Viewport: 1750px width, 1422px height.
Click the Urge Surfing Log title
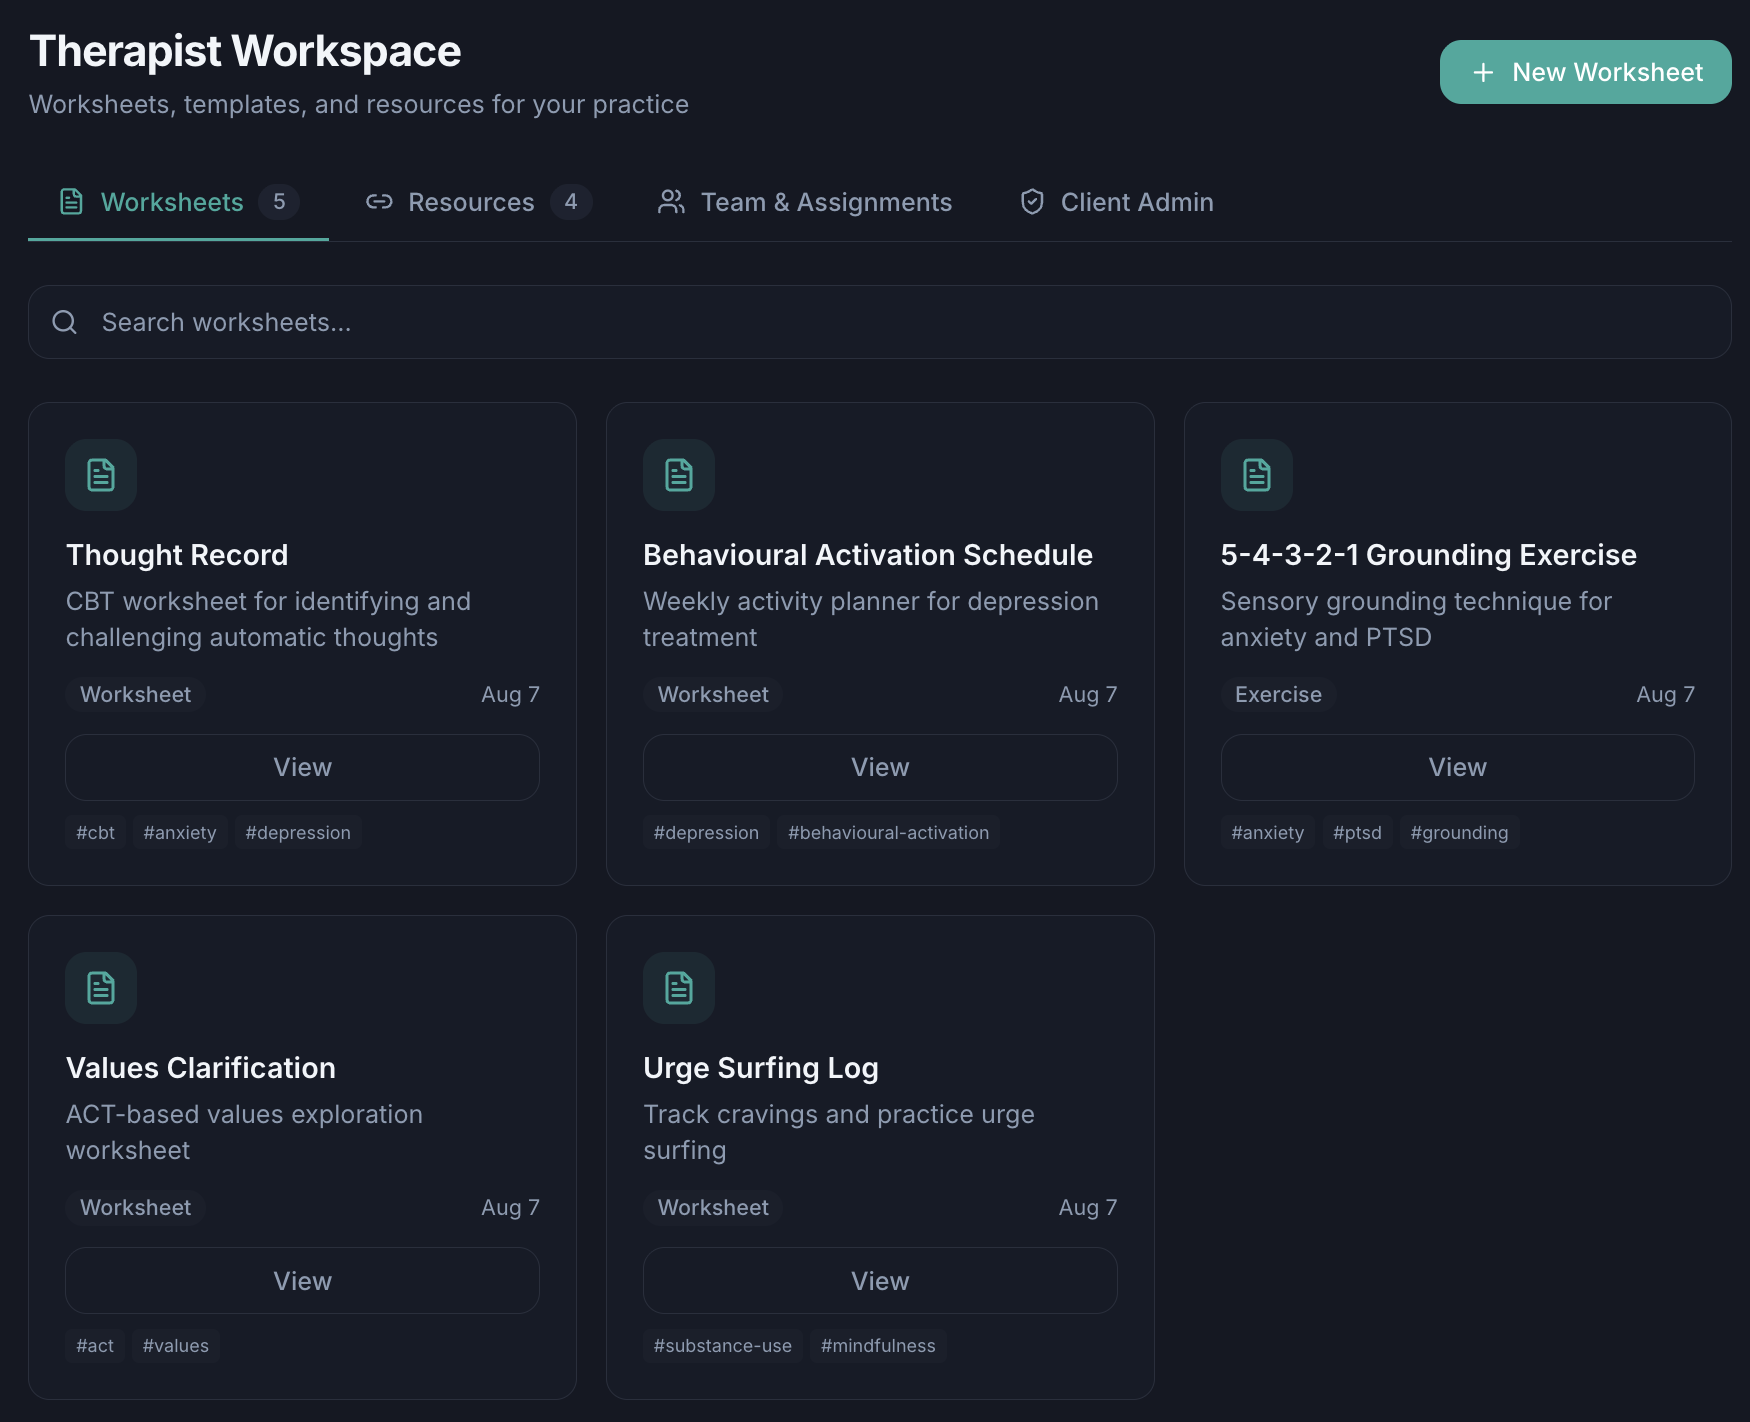click(x=761, y=1068)
